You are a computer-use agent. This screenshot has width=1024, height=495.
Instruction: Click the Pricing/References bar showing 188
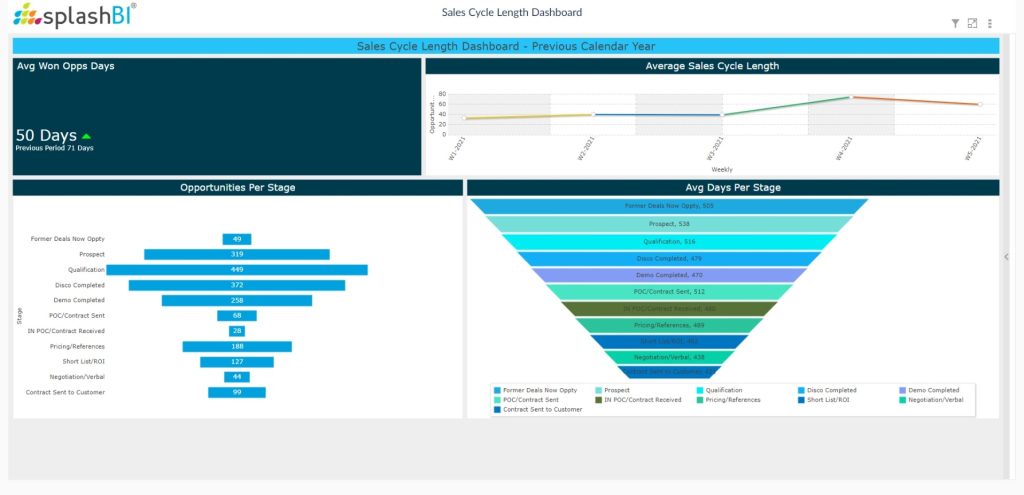point(237,347)
